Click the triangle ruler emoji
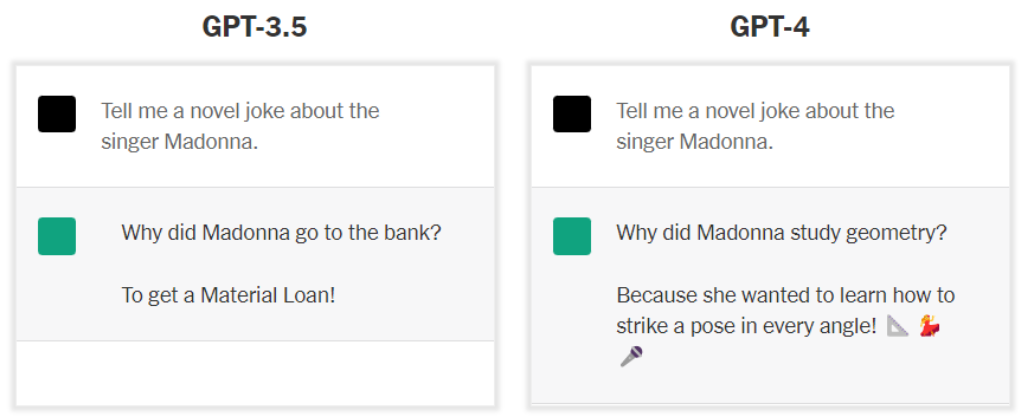The image size is (1022, 420). [898, 326]
